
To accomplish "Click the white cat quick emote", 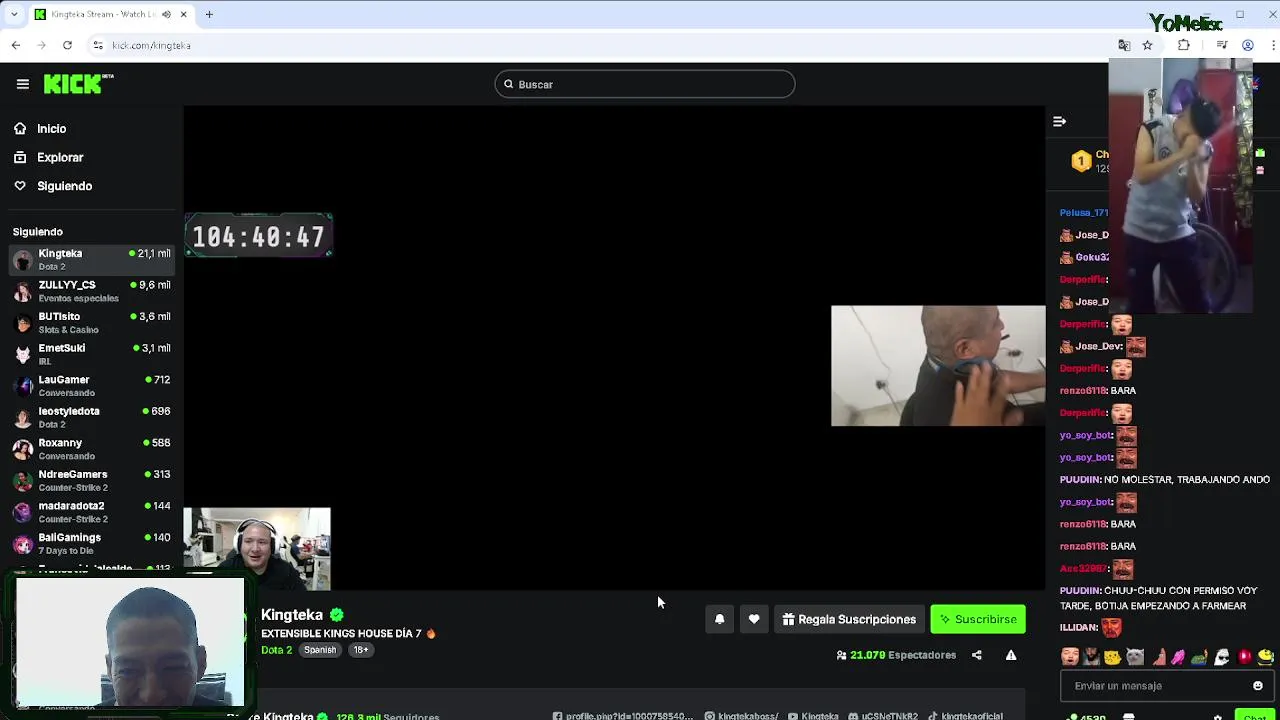I will coord(1135,657).
